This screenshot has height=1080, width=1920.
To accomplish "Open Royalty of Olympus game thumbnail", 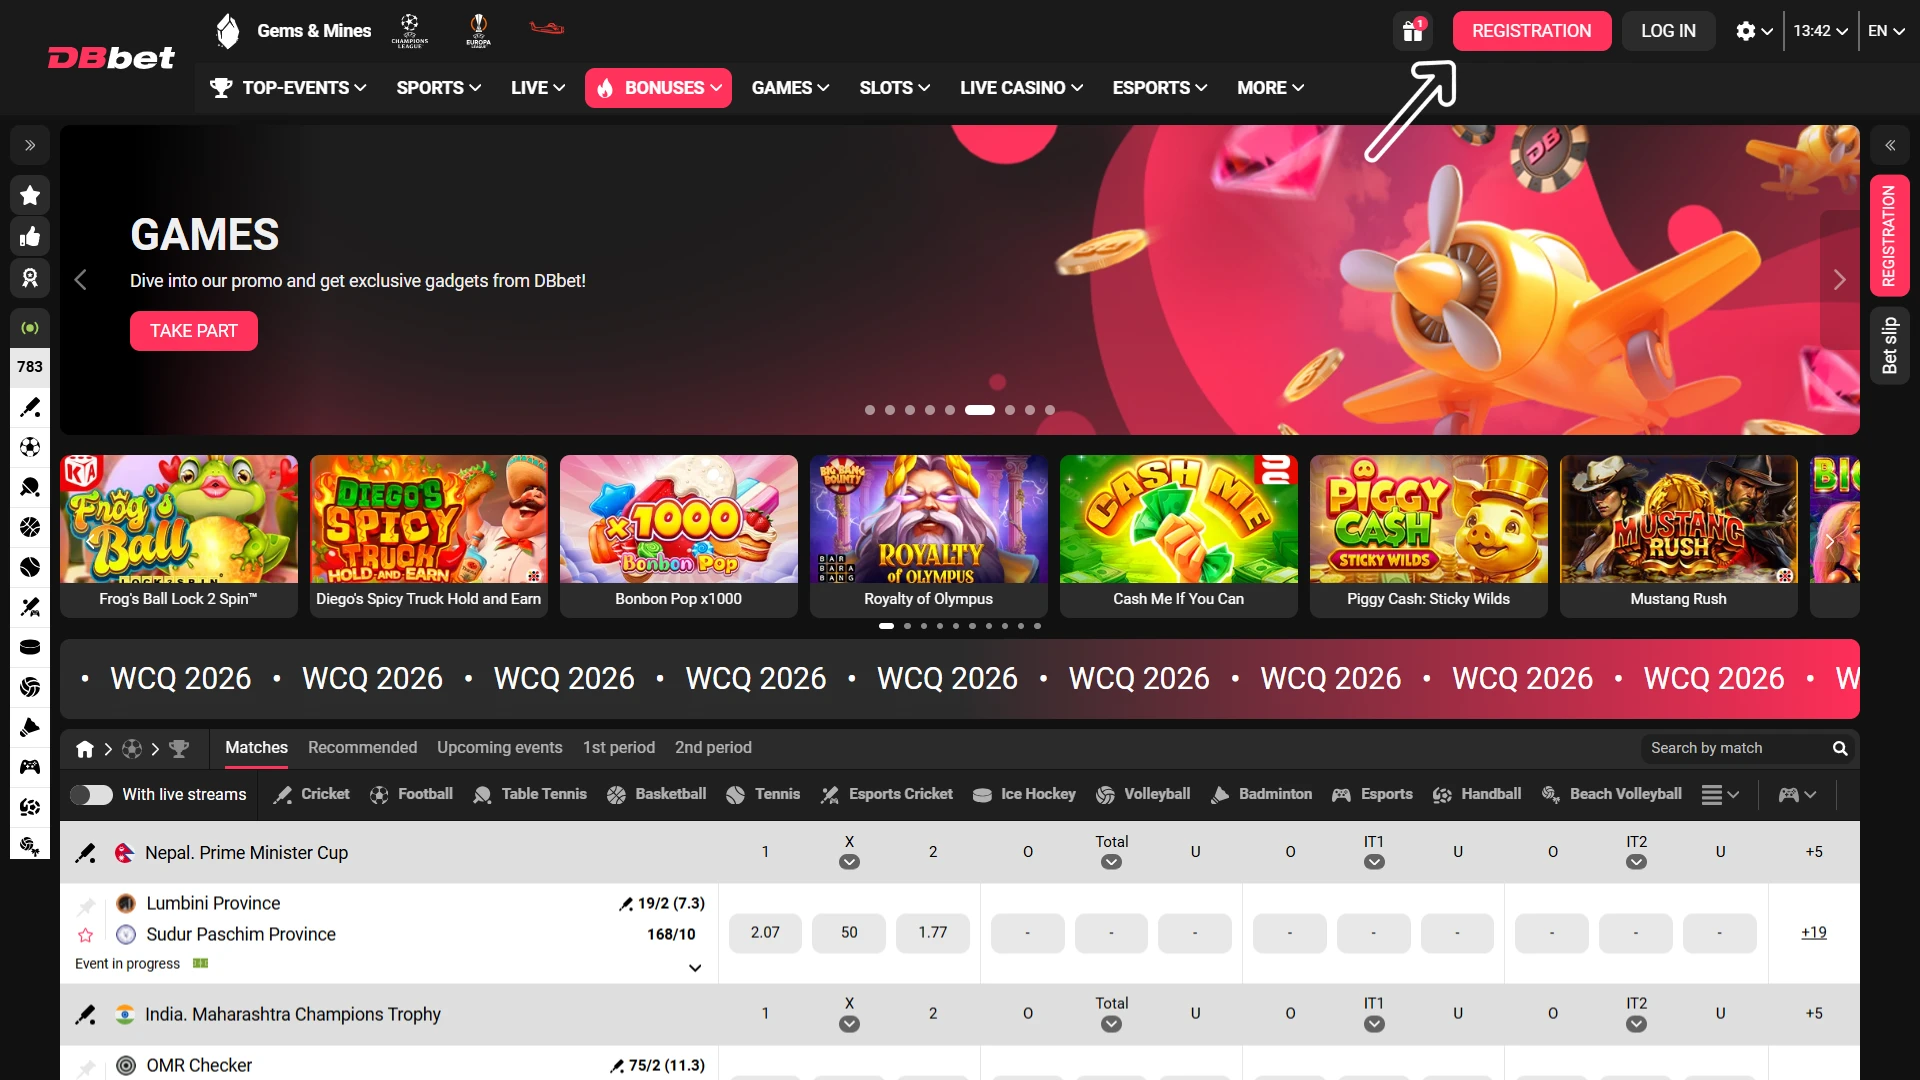I will click(929, 536).
